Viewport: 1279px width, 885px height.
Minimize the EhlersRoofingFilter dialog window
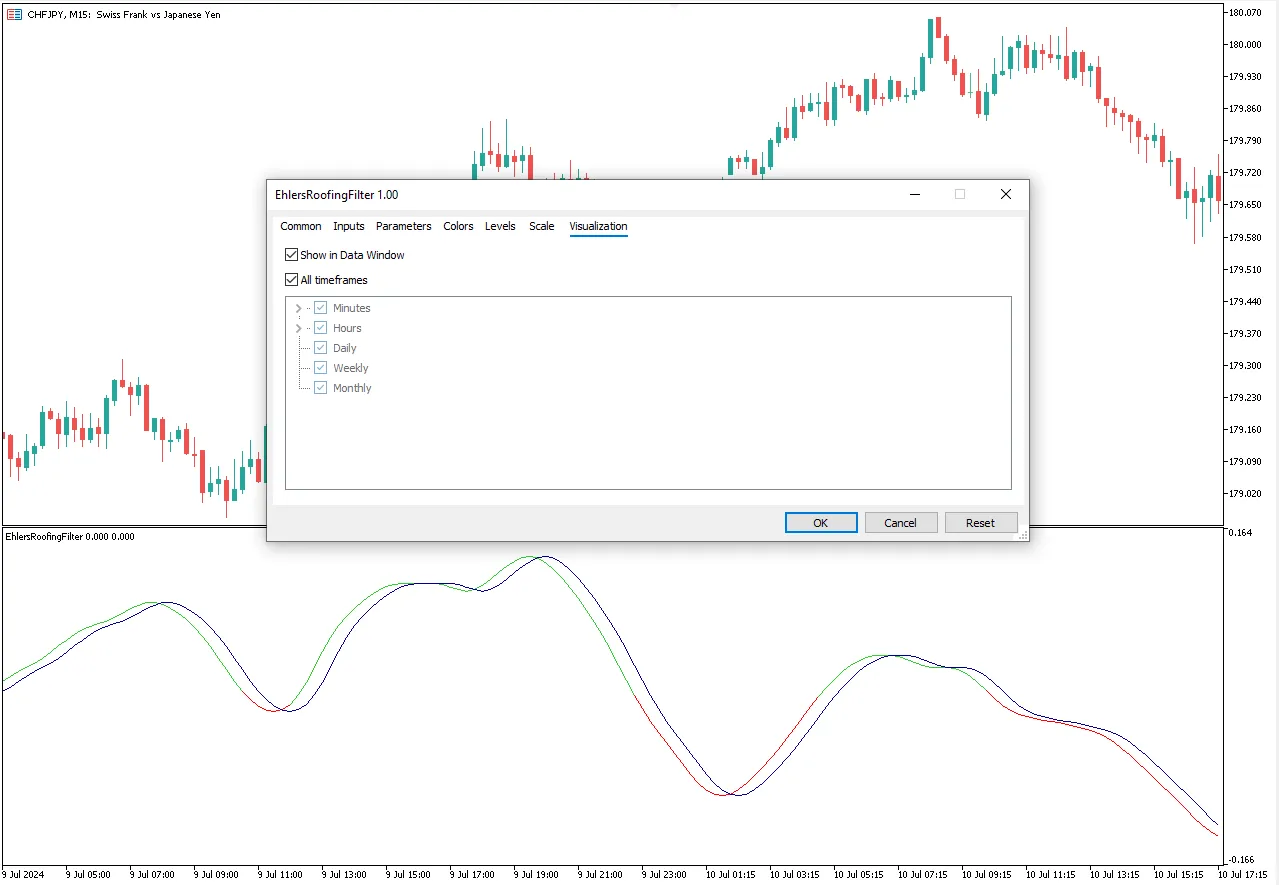point(914,194)
